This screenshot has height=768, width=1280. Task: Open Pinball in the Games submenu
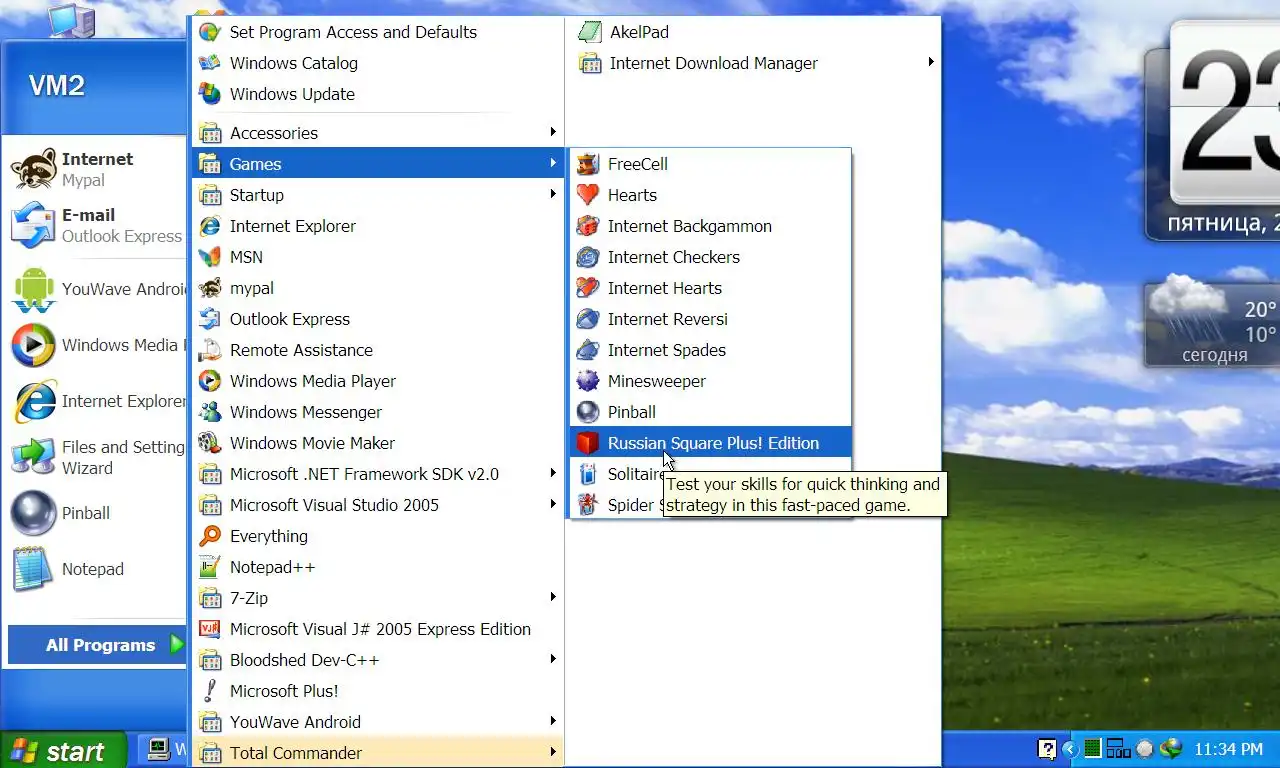(x=710, y=412)
